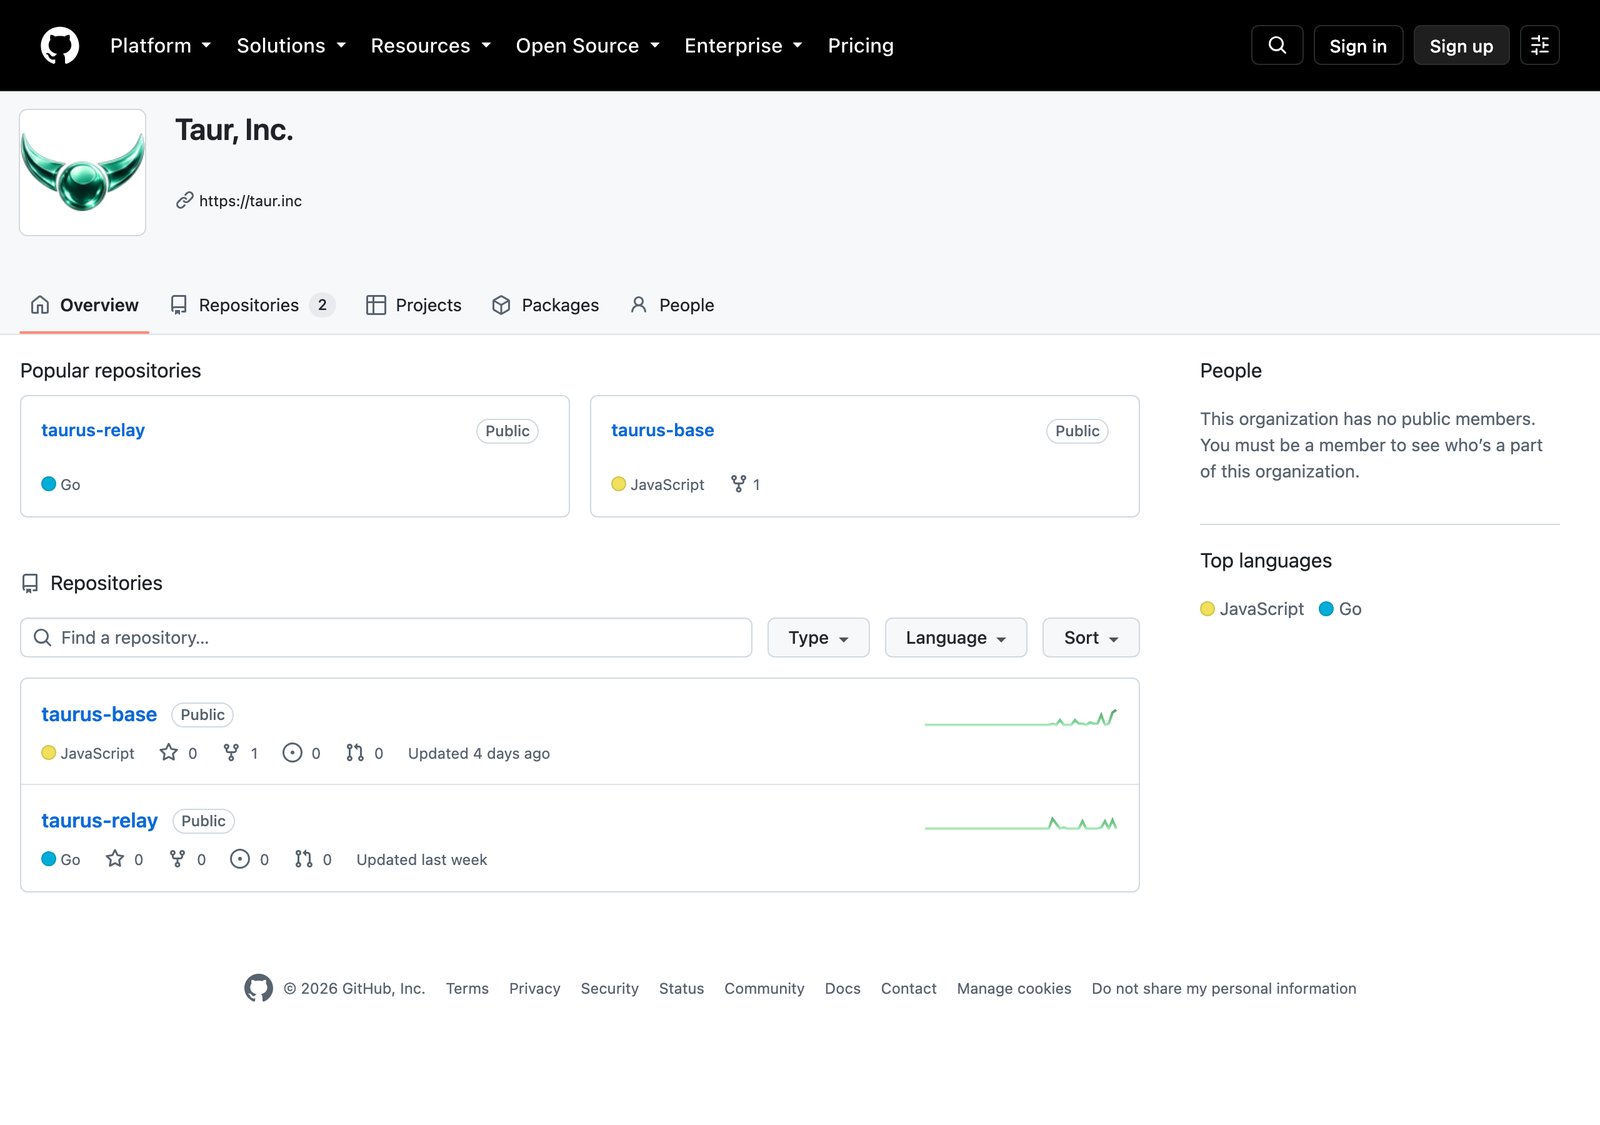Click the repository icon beside Repositories heading
The width and height of the screenshot is (1600, 1125).
tap(30, 583)
